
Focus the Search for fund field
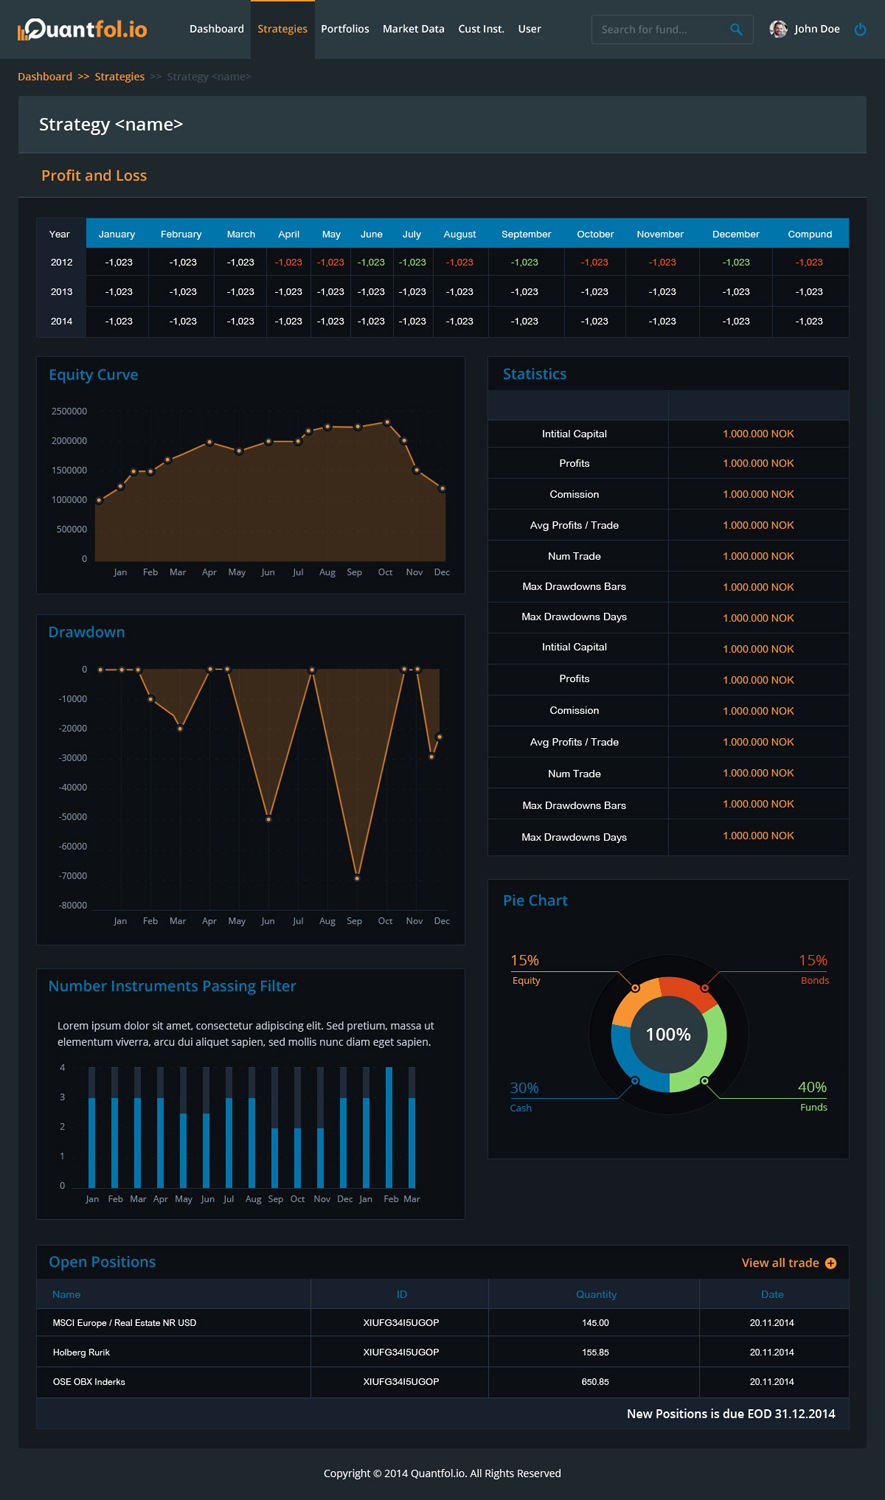point(660,30)
